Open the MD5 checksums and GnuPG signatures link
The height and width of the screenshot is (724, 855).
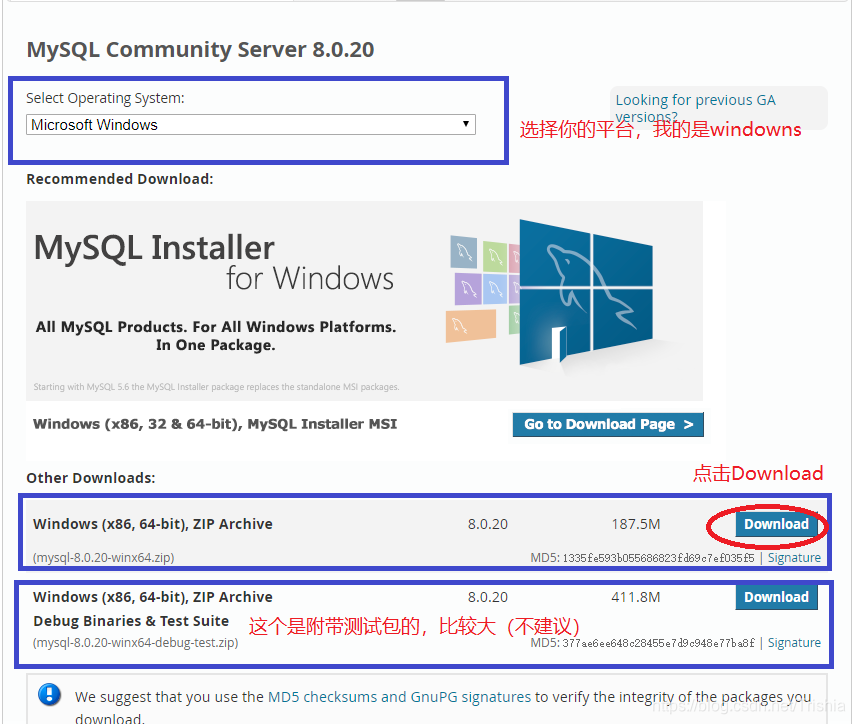[x=399, y=697]
